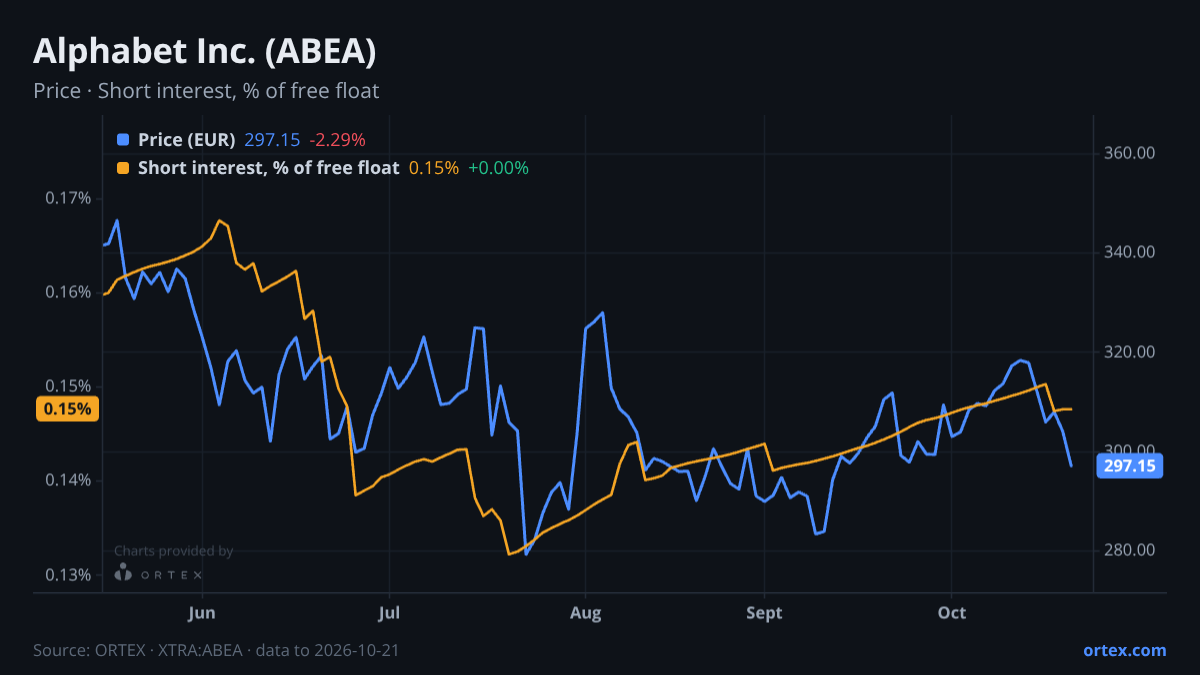The width and height of the screenshot is (1200, 675).
Task: Click the 0.16% left axis label
Action: pyautogui.click(x=68, y=292)
